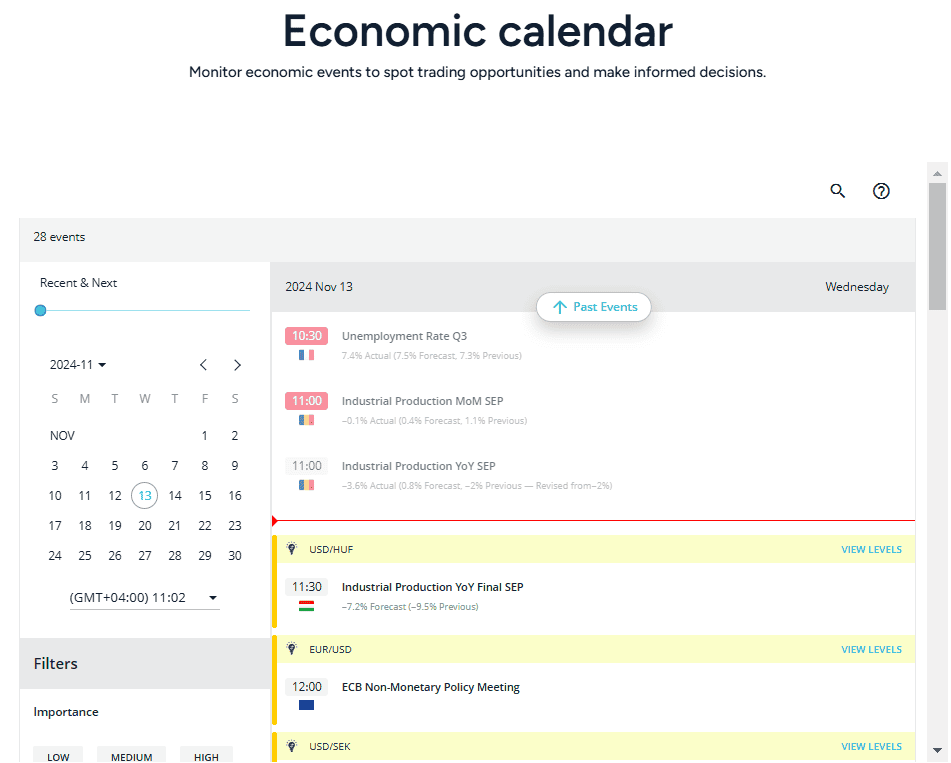Open the GMT+04:00 timezone dropdown
The width and height of the screenshot is (951, 763).
[x=144, y=598]
